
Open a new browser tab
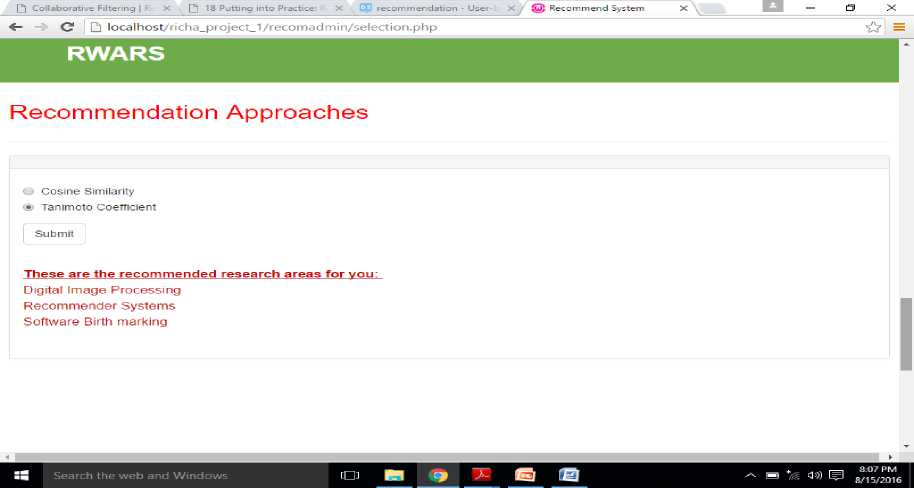[x=711, y=8]
